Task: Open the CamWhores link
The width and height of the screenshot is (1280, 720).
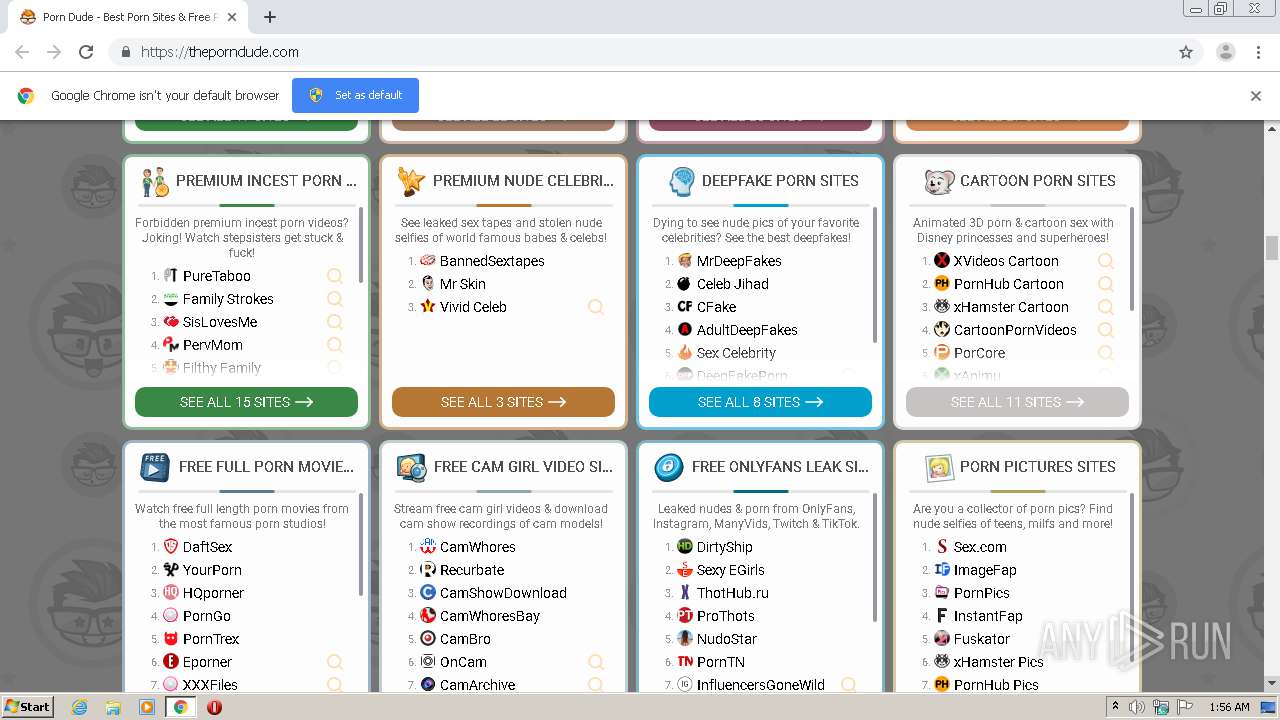Action: coord(478,547)
